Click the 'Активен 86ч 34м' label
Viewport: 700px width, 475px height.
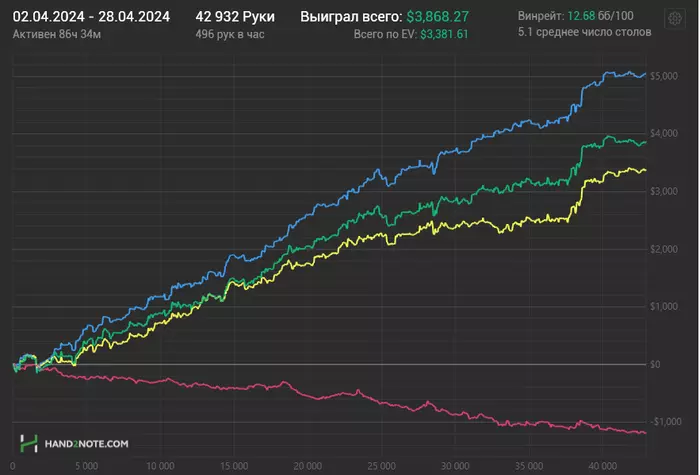pos(57,34)
